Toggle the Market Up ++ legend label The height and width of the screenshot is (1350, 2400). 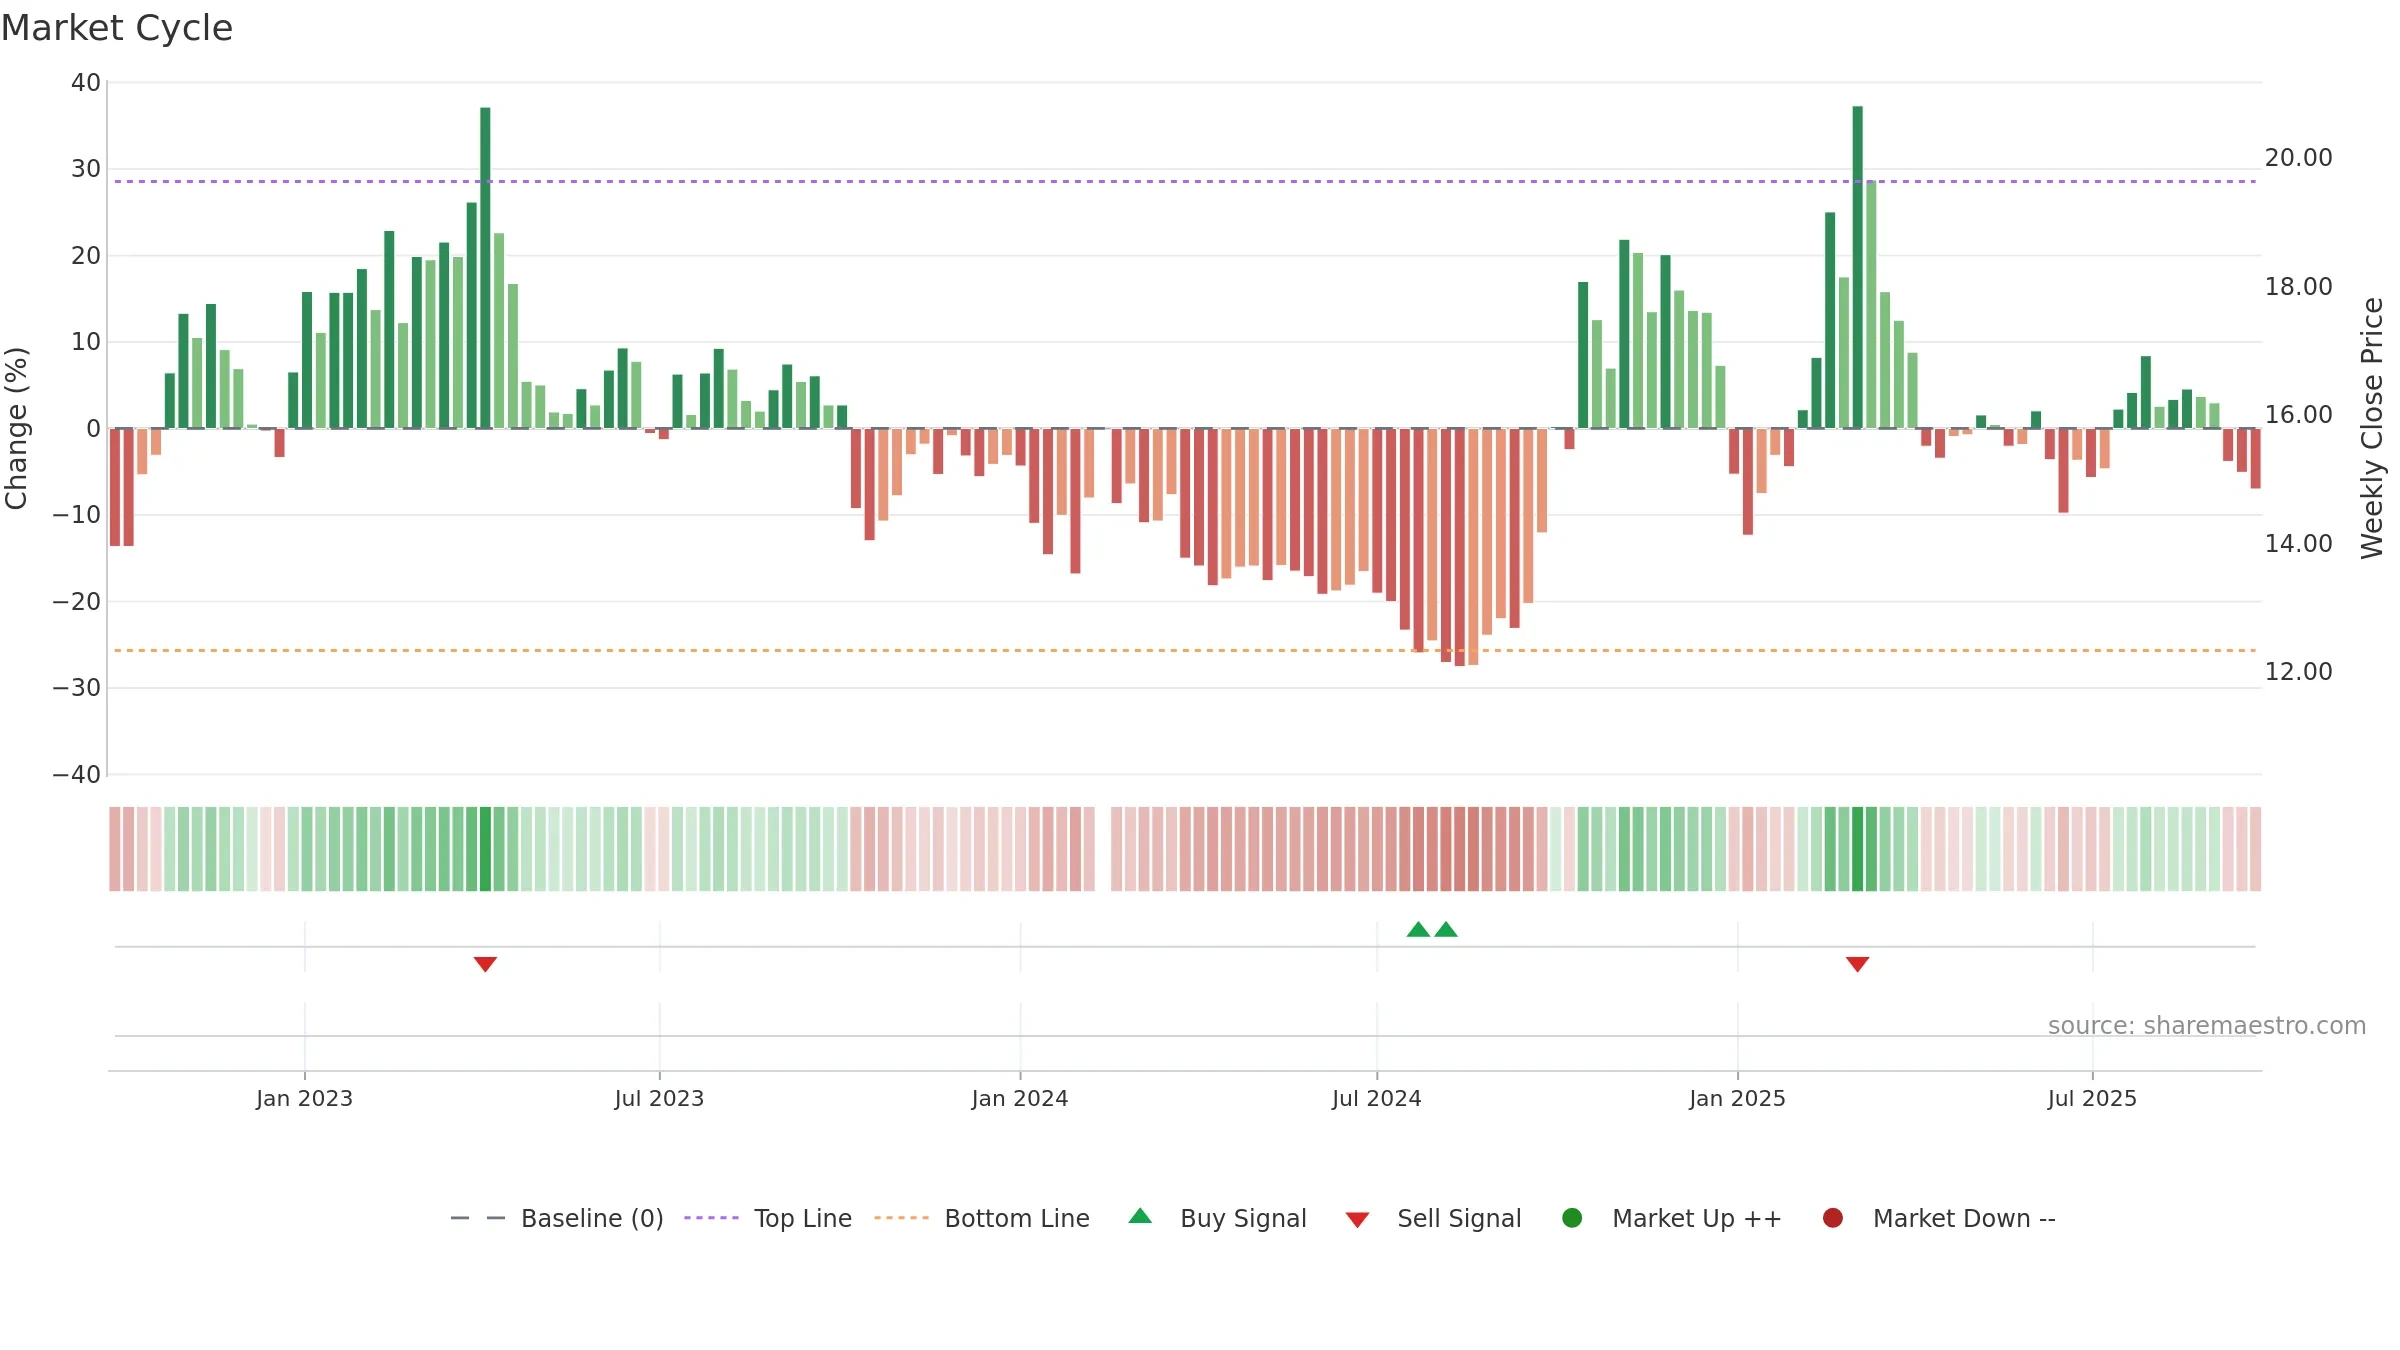[1697, 1218]
